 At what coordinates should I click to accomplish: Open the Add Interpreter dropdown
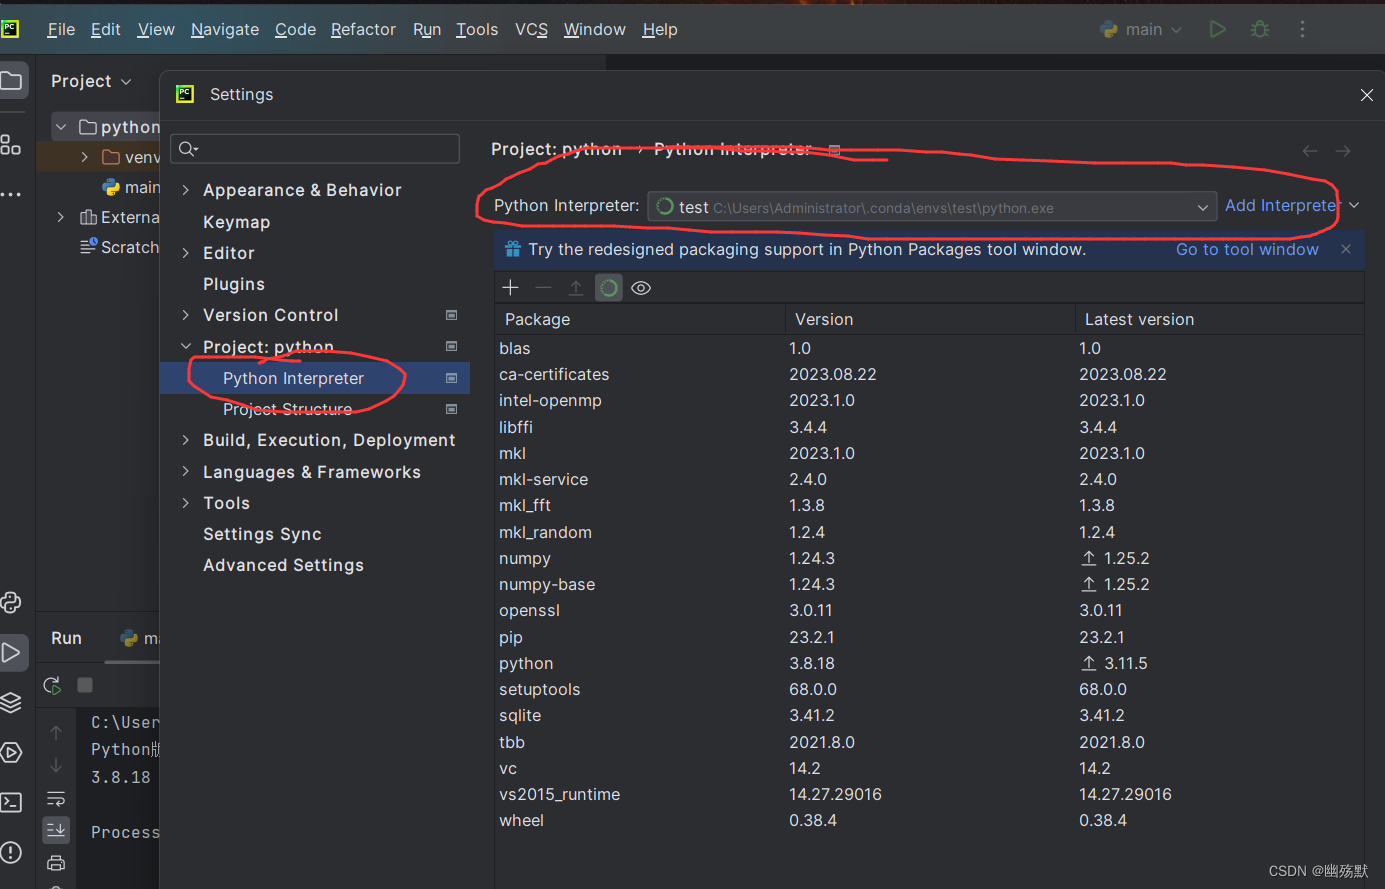point(1292,205)
